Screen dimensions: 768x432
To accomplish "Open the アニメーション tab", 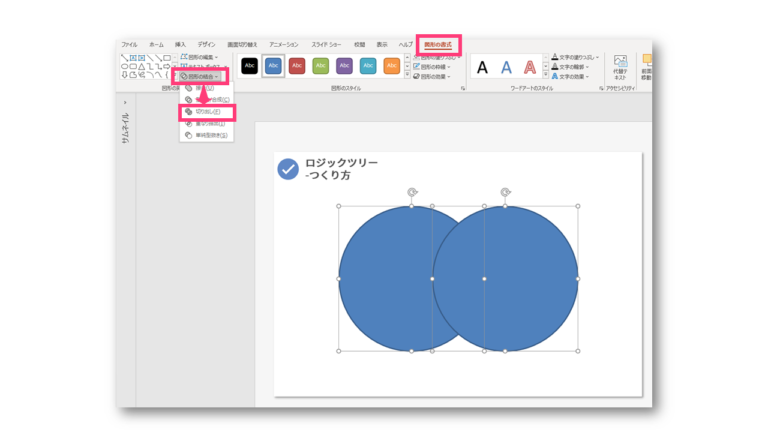I will [x=284, y=45].
